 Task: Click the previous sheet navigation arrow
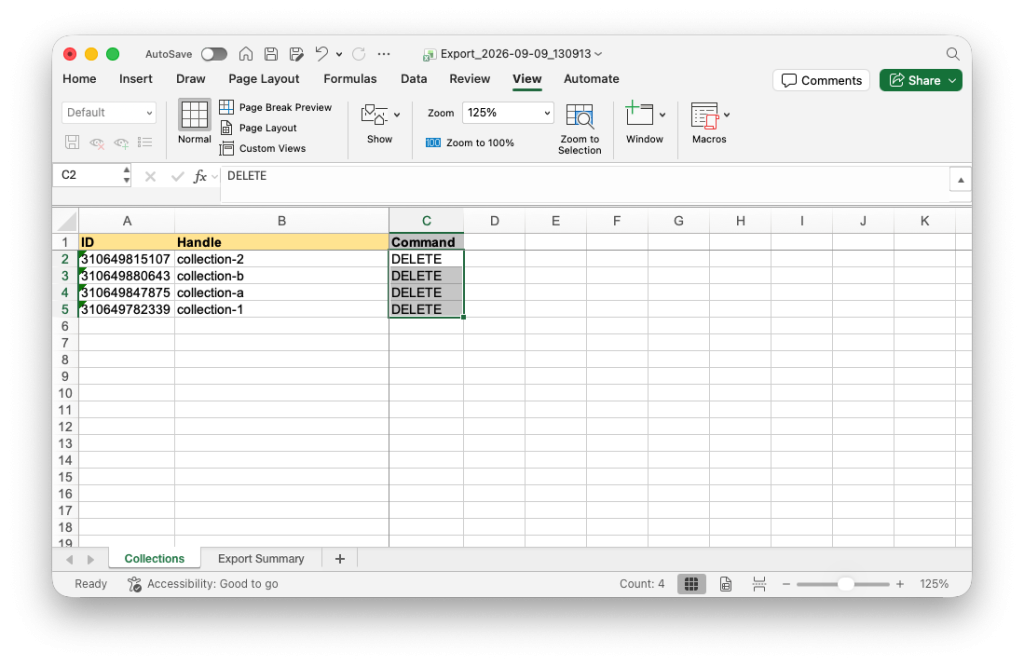click(x=69, y=560)
